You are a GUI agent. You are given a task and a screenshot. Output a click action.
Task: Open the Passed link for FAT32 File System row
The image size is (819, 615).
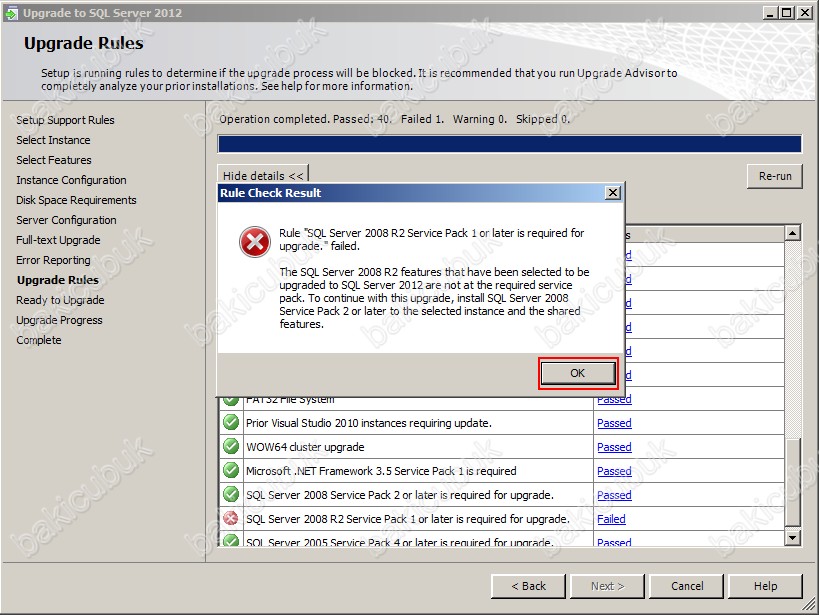pos(614,400)
